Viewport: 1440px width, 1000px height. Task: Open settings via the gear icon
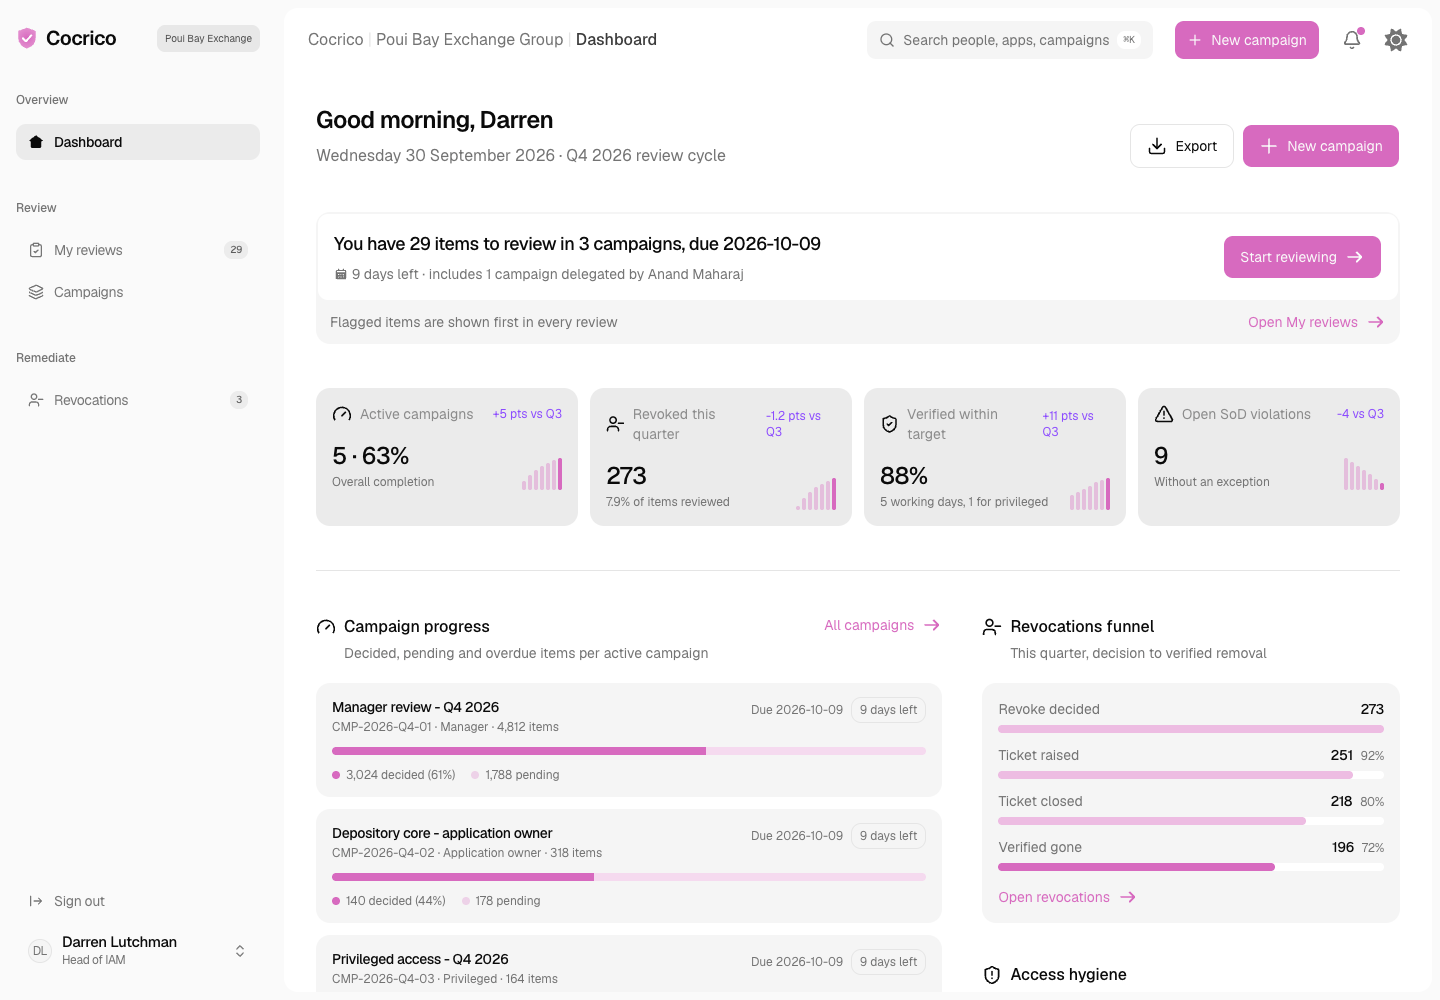pos(1396,40)
